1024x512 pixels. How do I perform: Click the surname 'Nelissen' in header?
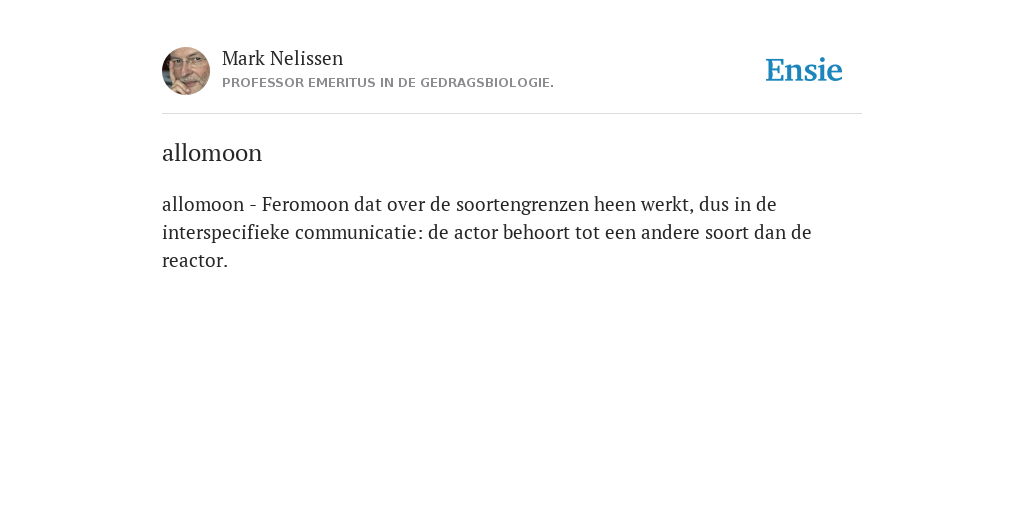[306, 58]
